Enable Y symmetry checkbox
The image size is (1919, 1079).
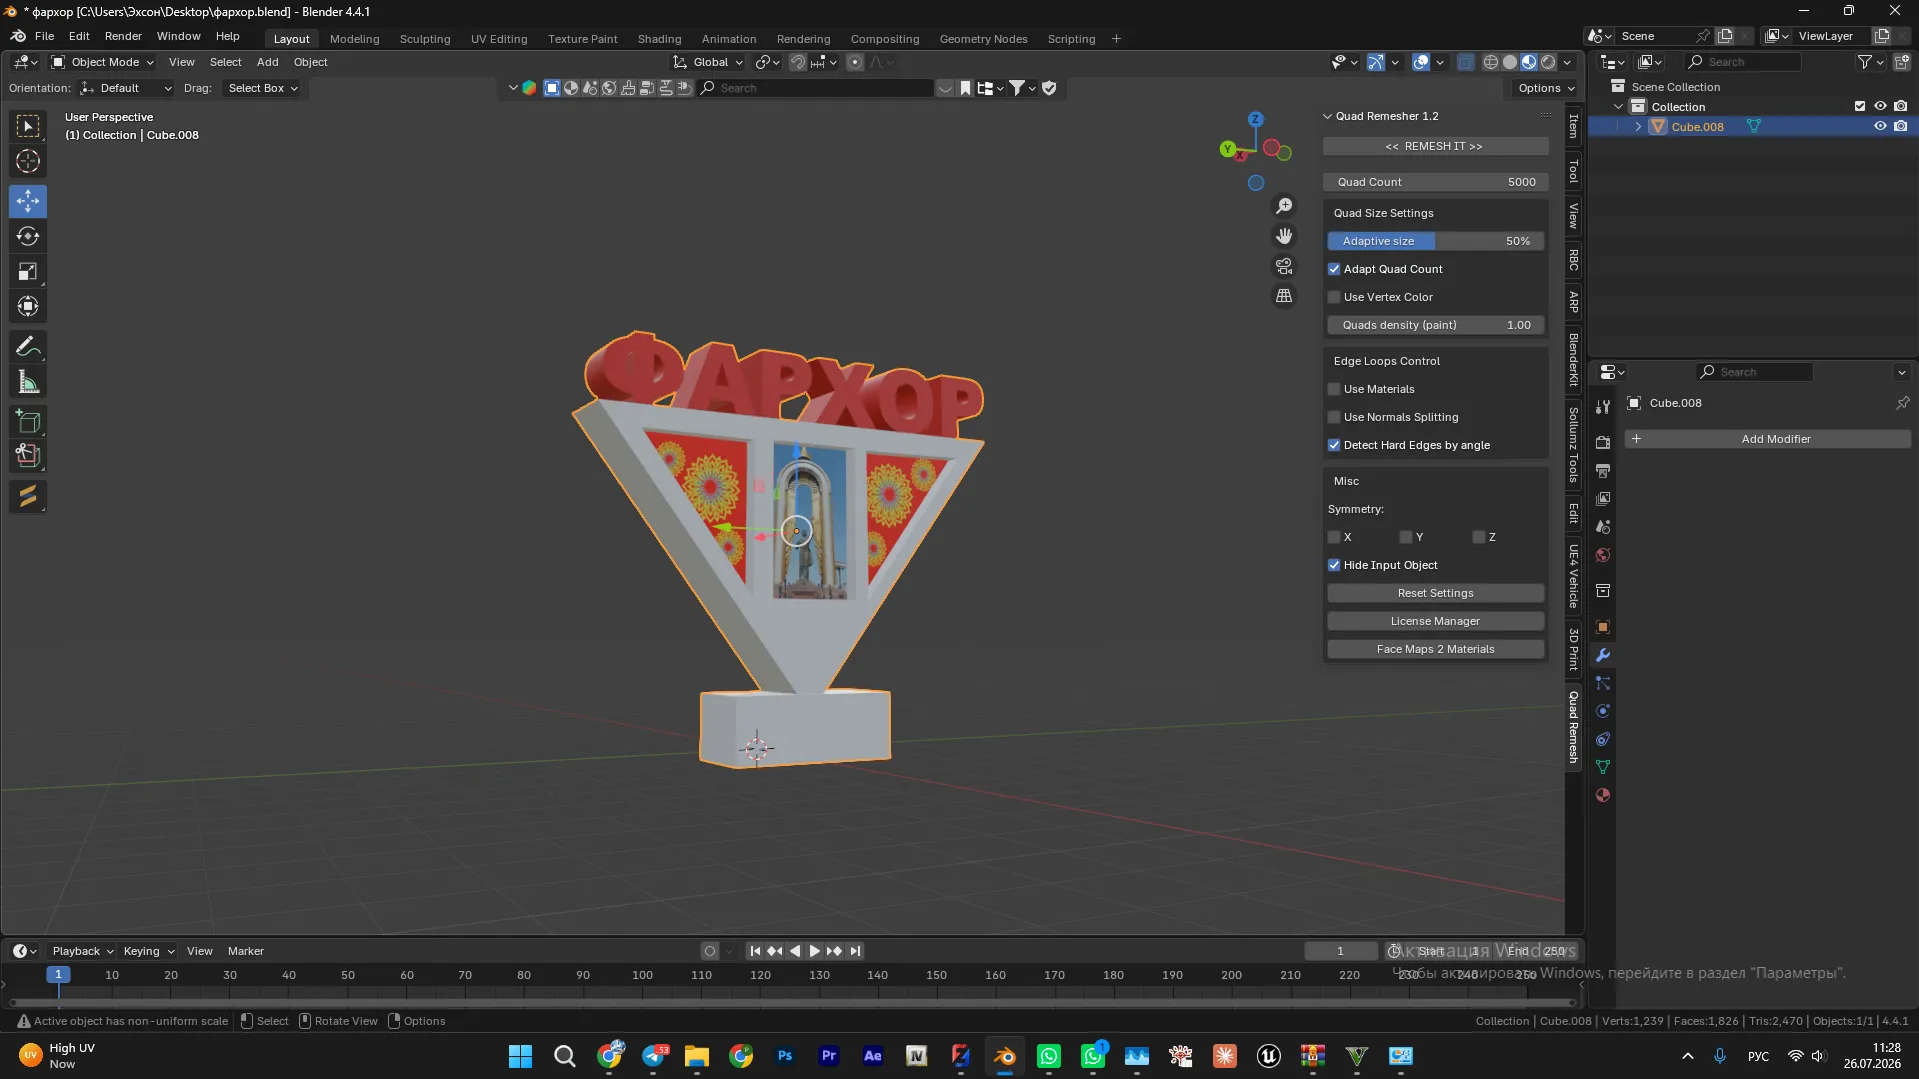tap(1406, 537)
